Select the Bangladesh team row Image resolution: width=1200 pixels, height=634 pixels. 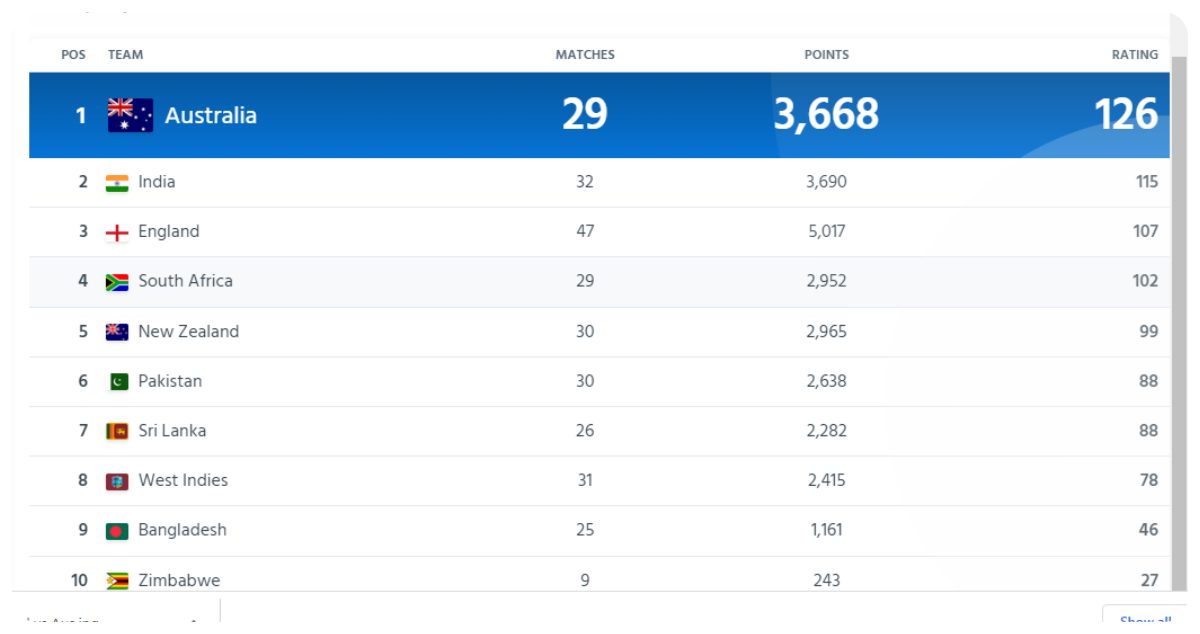point(600,530)
